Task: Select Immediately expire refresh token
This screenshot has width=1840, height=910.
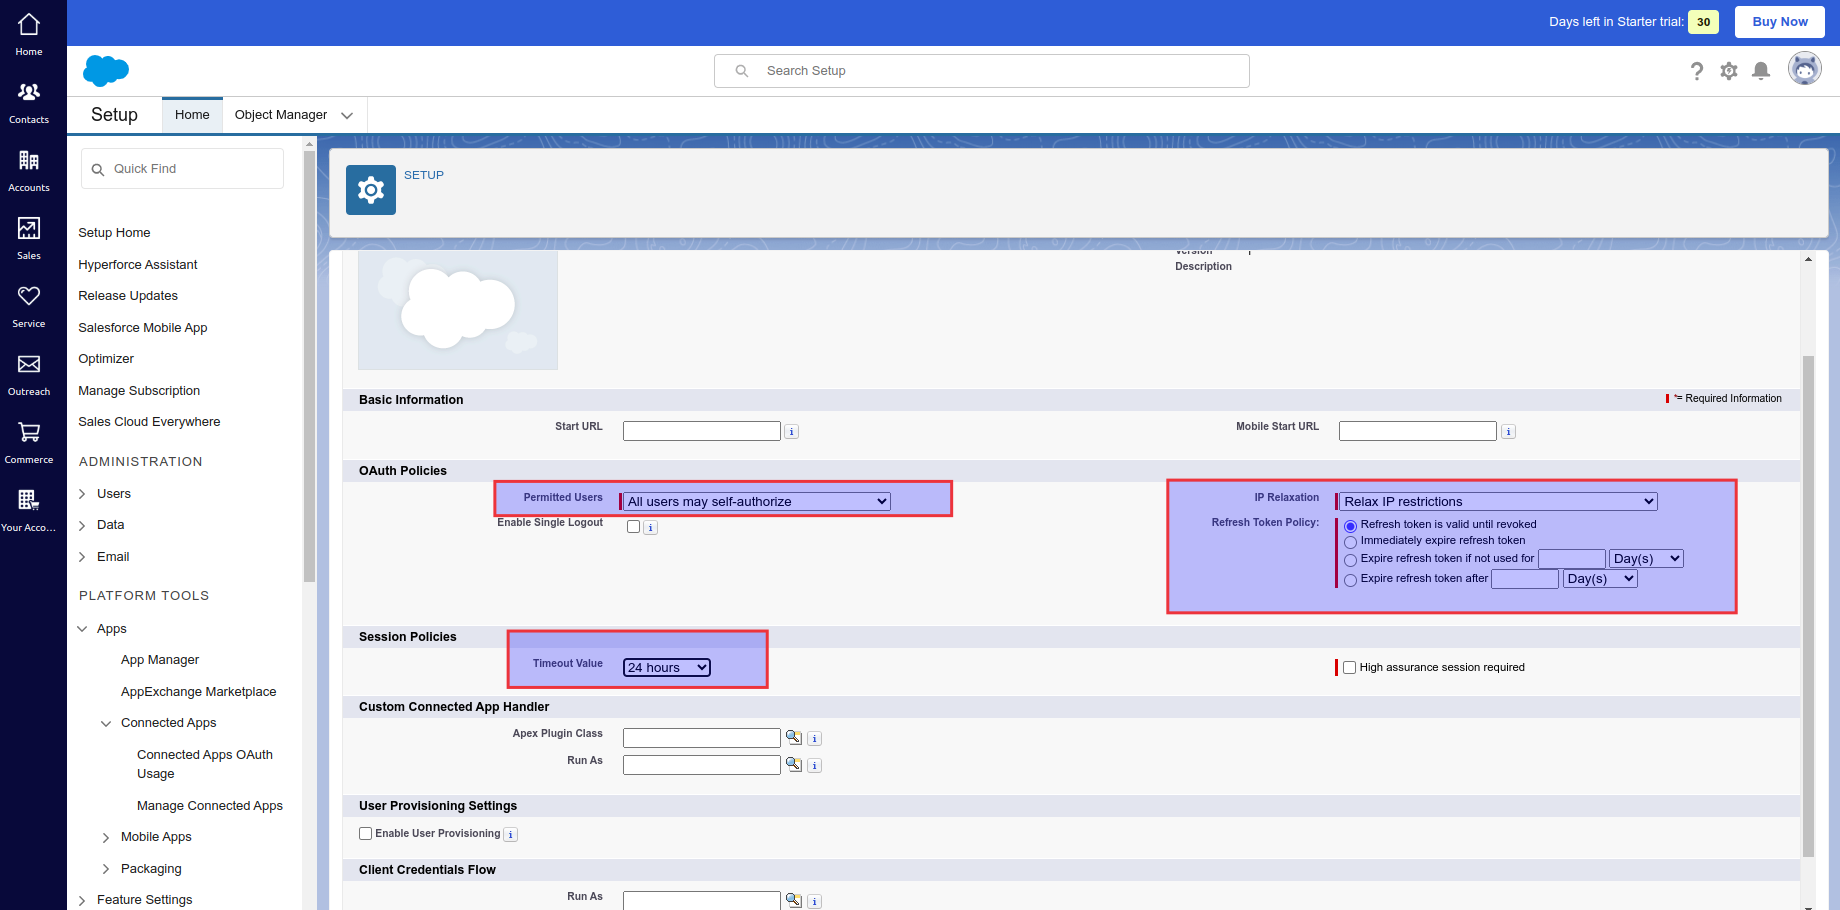Action: pyautogui.click(x=1350, y=542)
